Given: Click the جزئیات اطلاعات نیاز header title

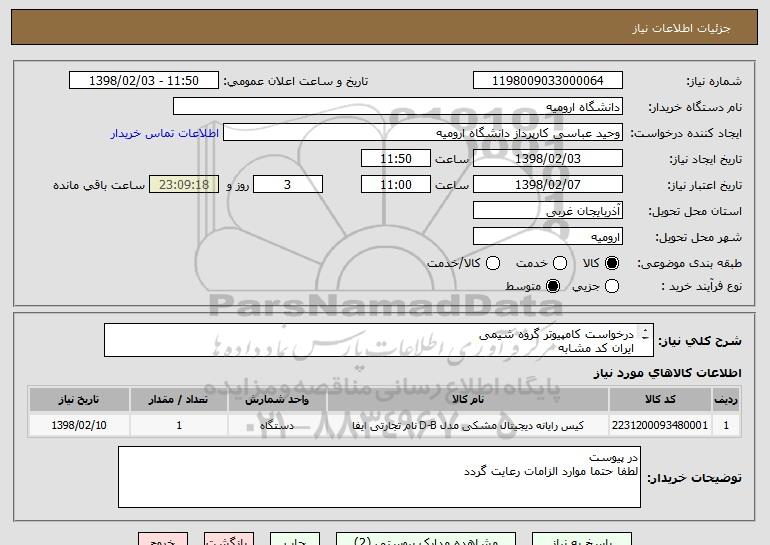Looking at the screenshot, I should [x=681, y=28].
